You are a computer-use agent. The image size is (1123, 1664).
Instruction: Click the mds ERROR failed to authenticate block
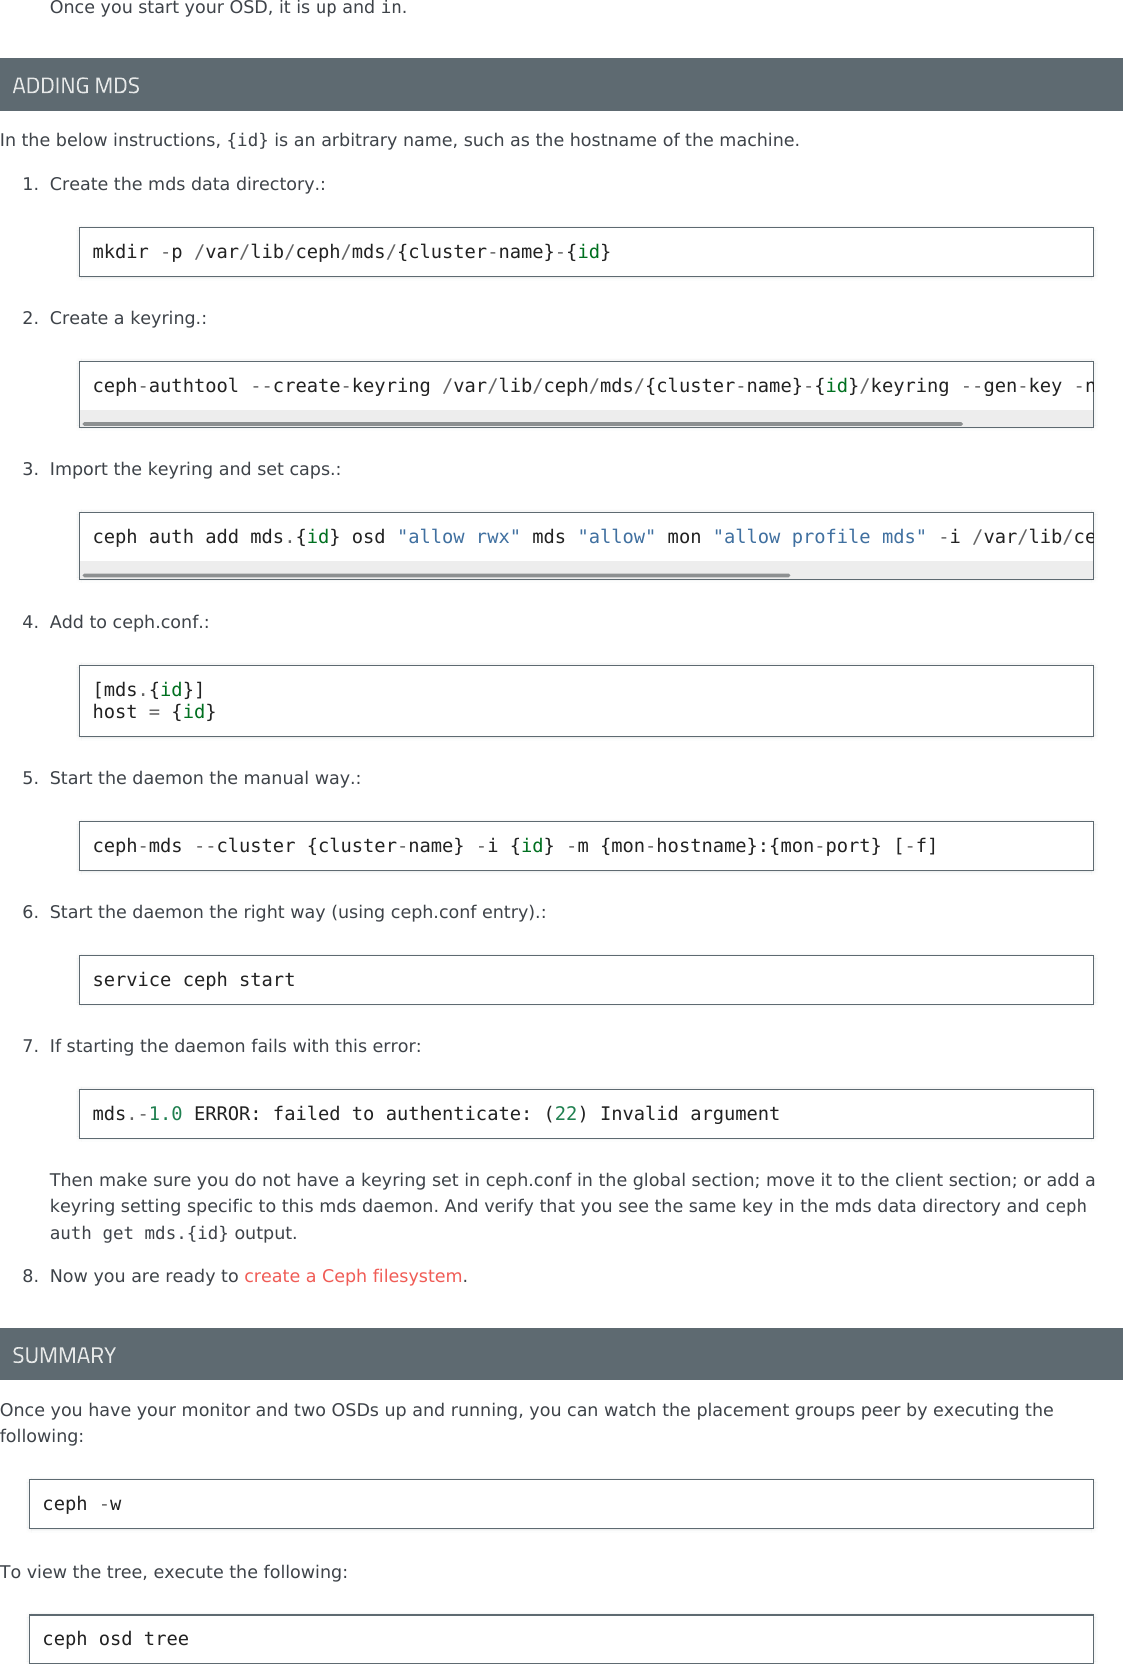coord(585,1114)
